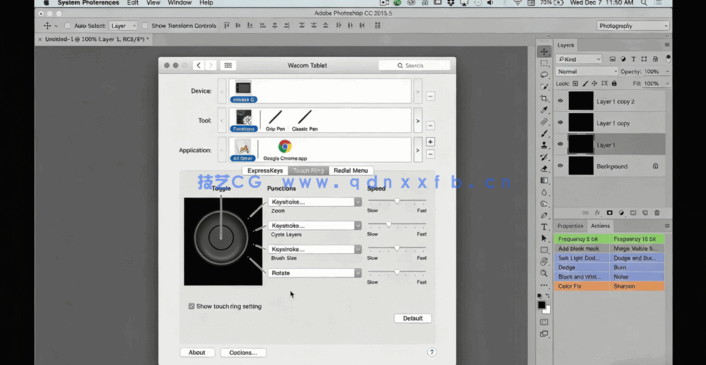Hide the Layer 1 layer
The width and height of the screenshot is (706, 365).
point(561,144)
